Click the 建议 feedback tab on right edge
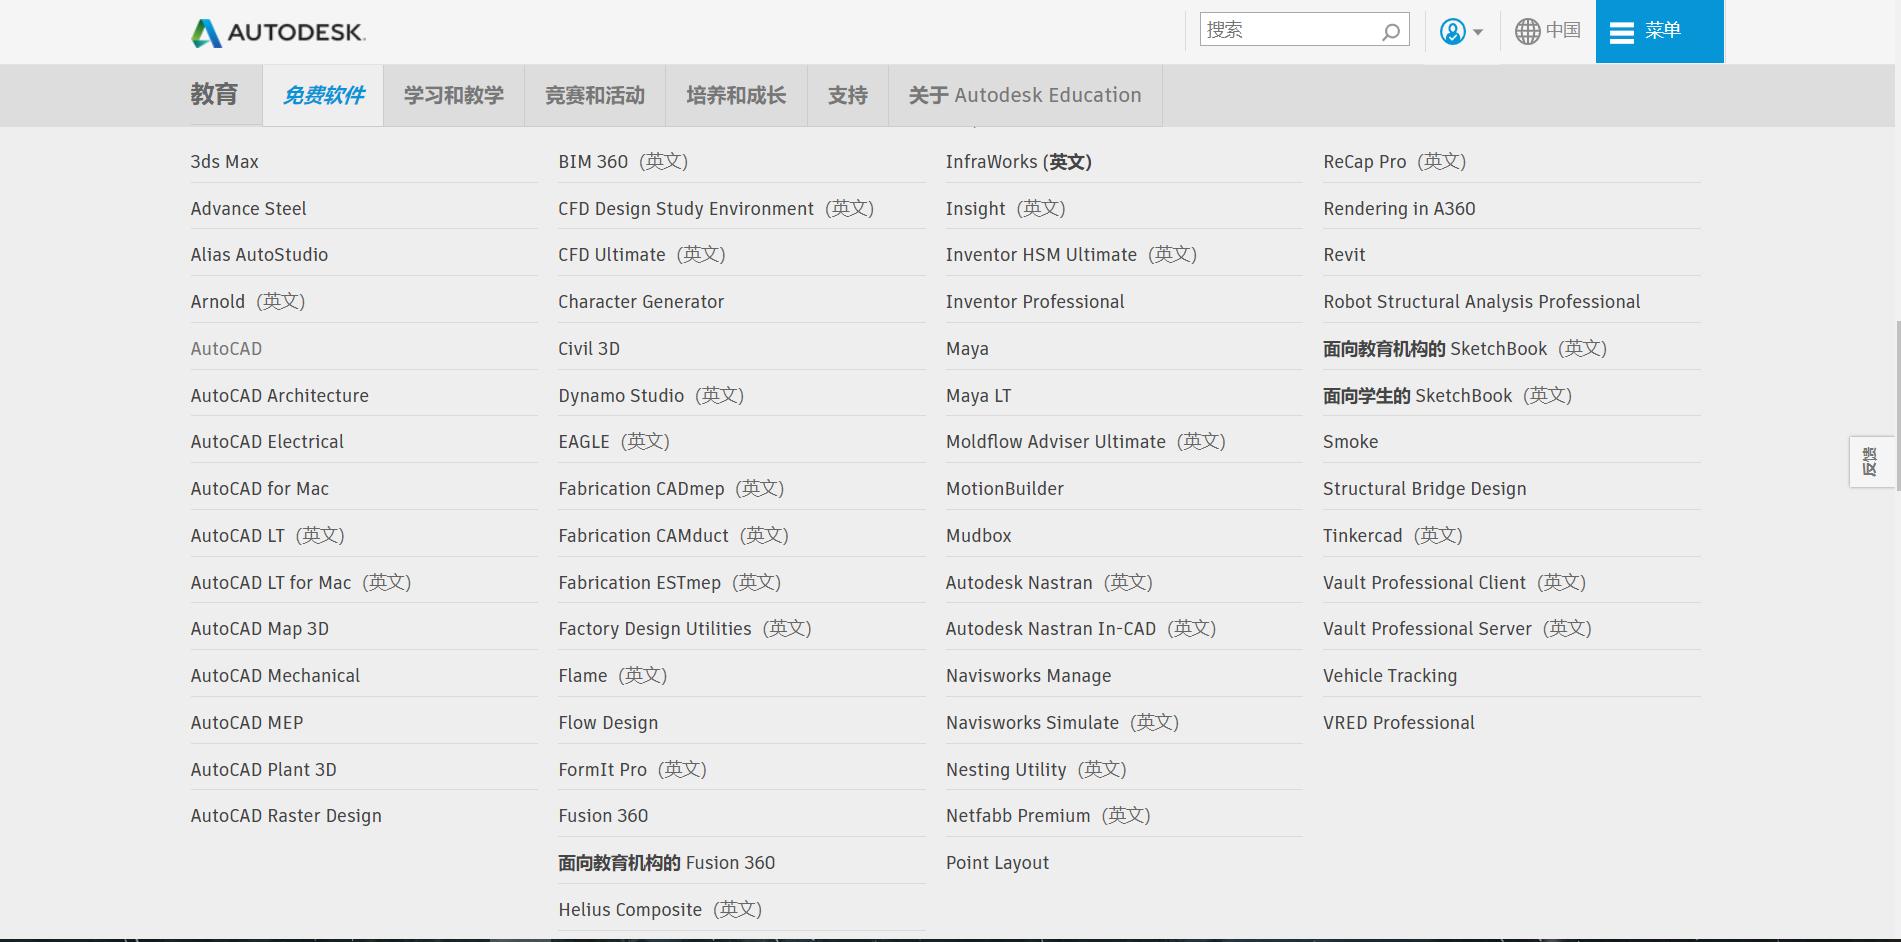The image size is (1901, 942). (1869, 462)
